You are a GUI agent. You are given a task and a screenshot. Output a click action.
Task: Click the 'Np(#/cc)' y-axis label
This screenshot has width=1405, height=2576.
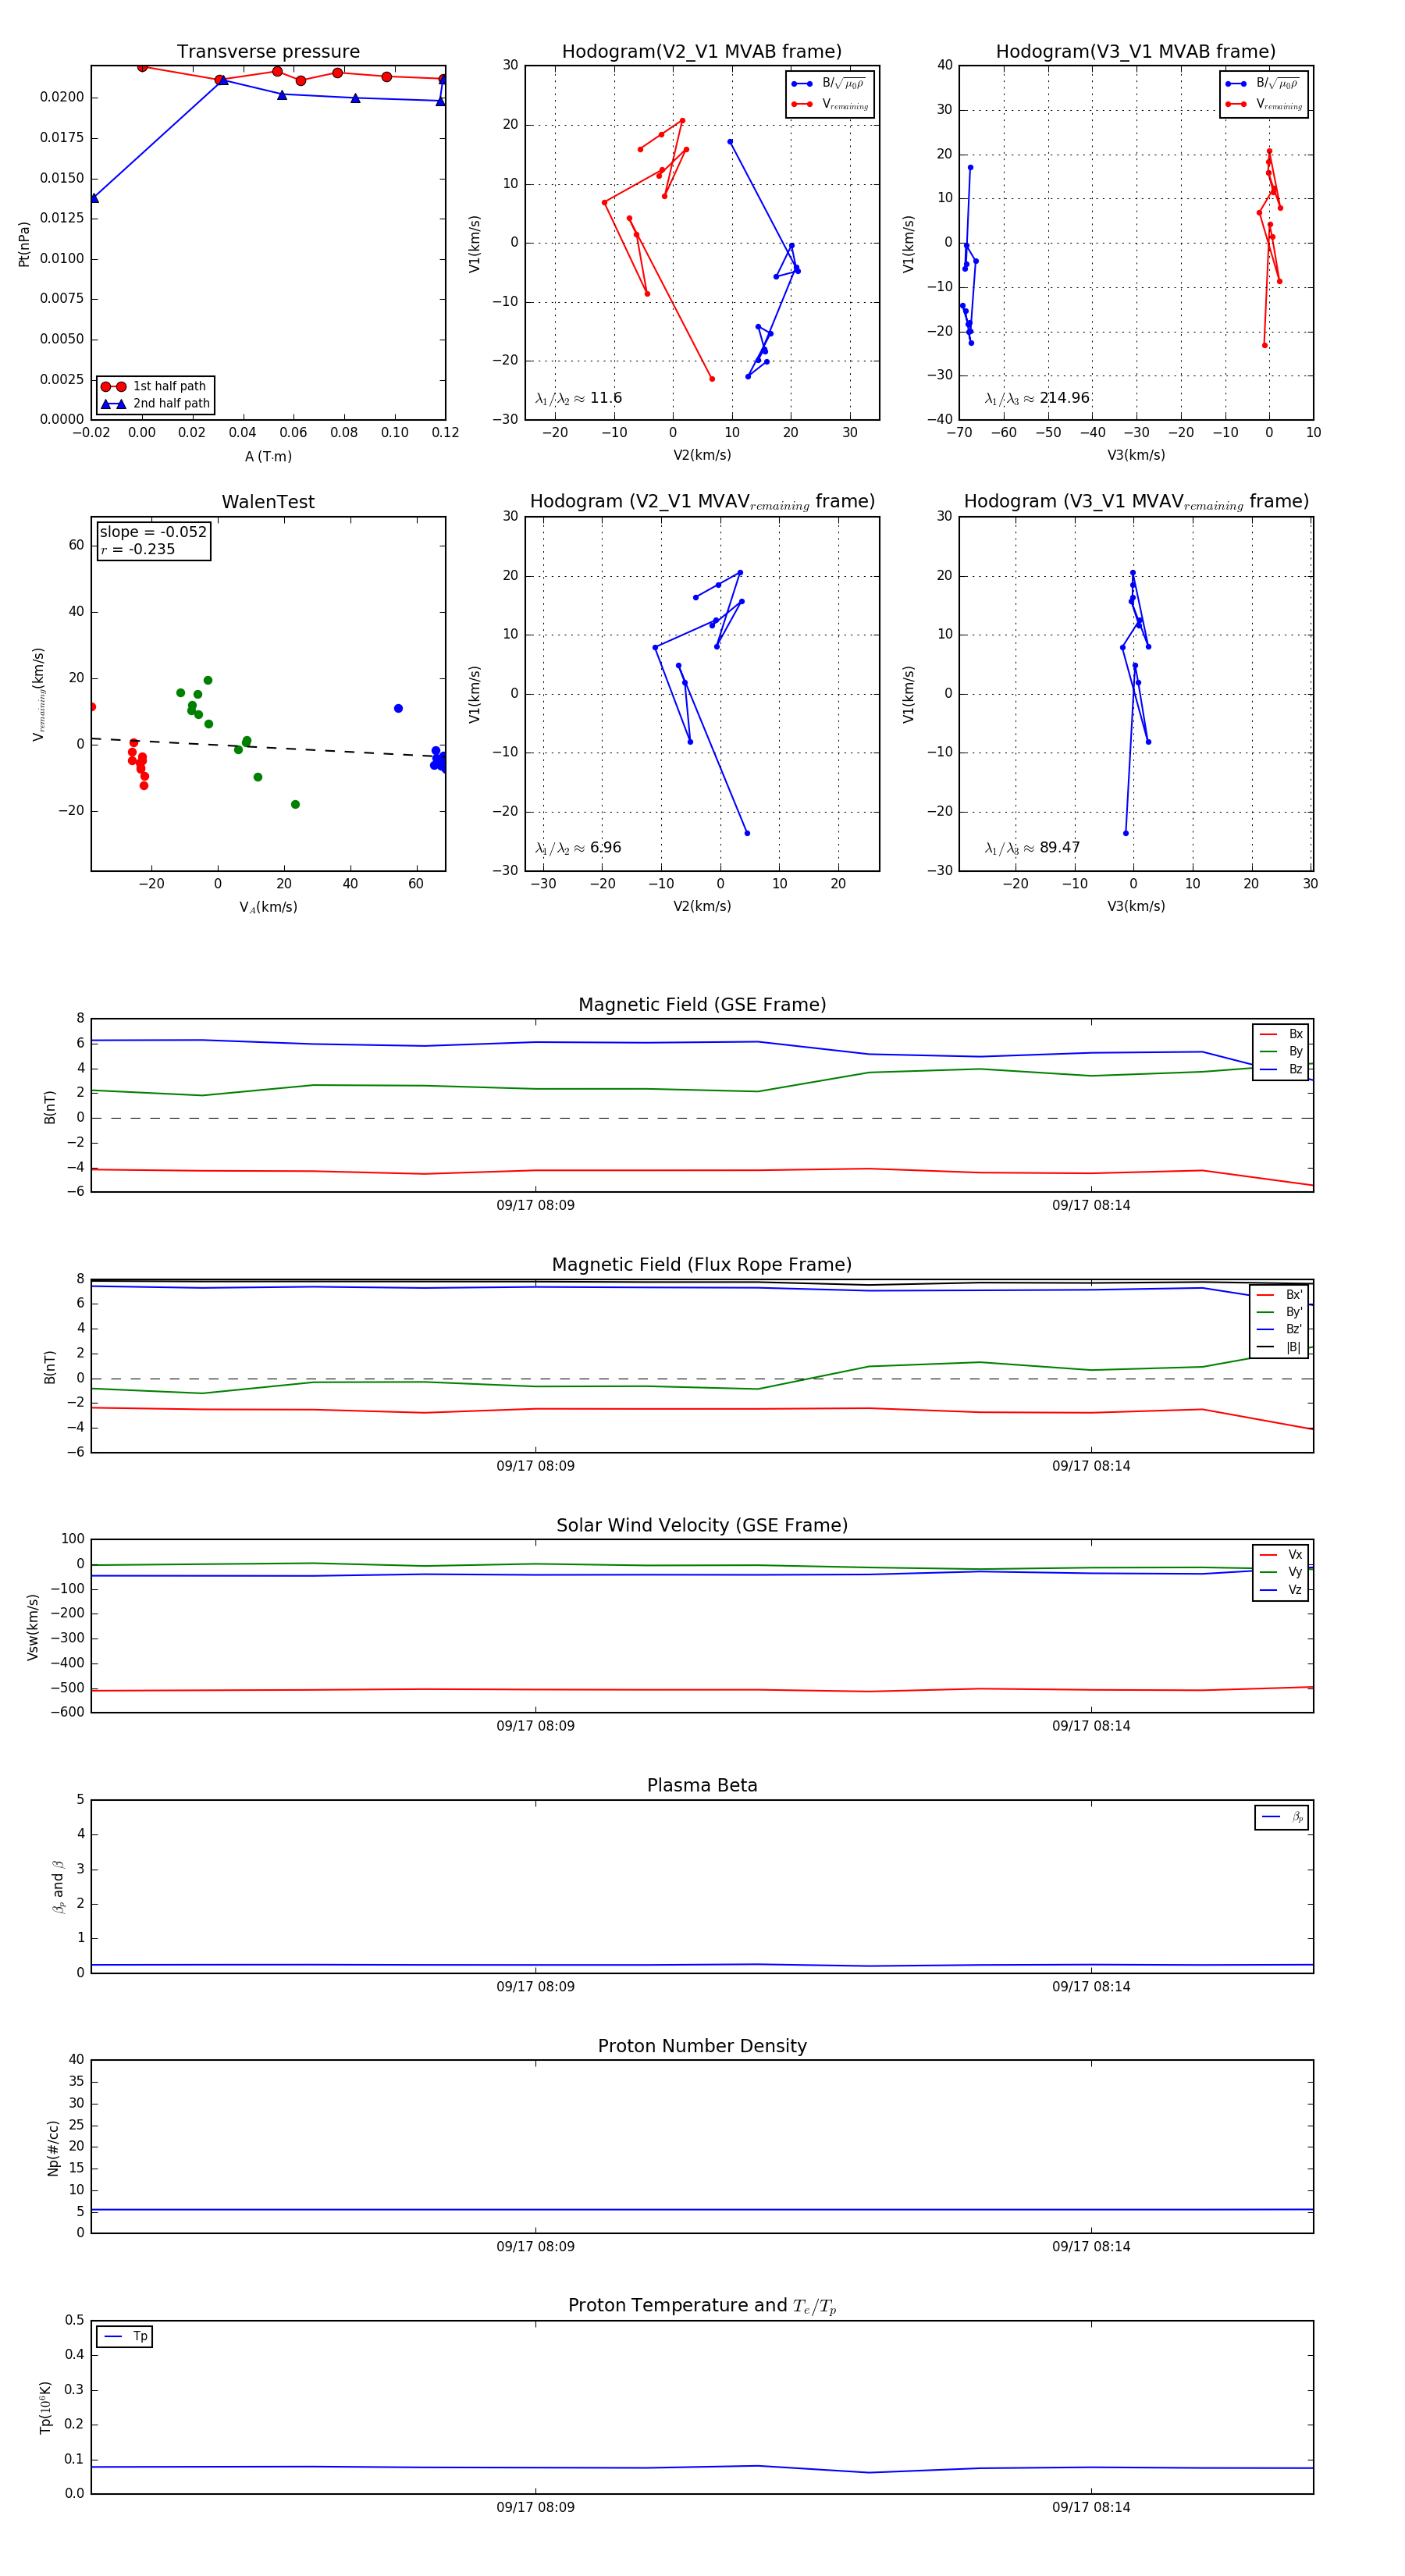53,2147
